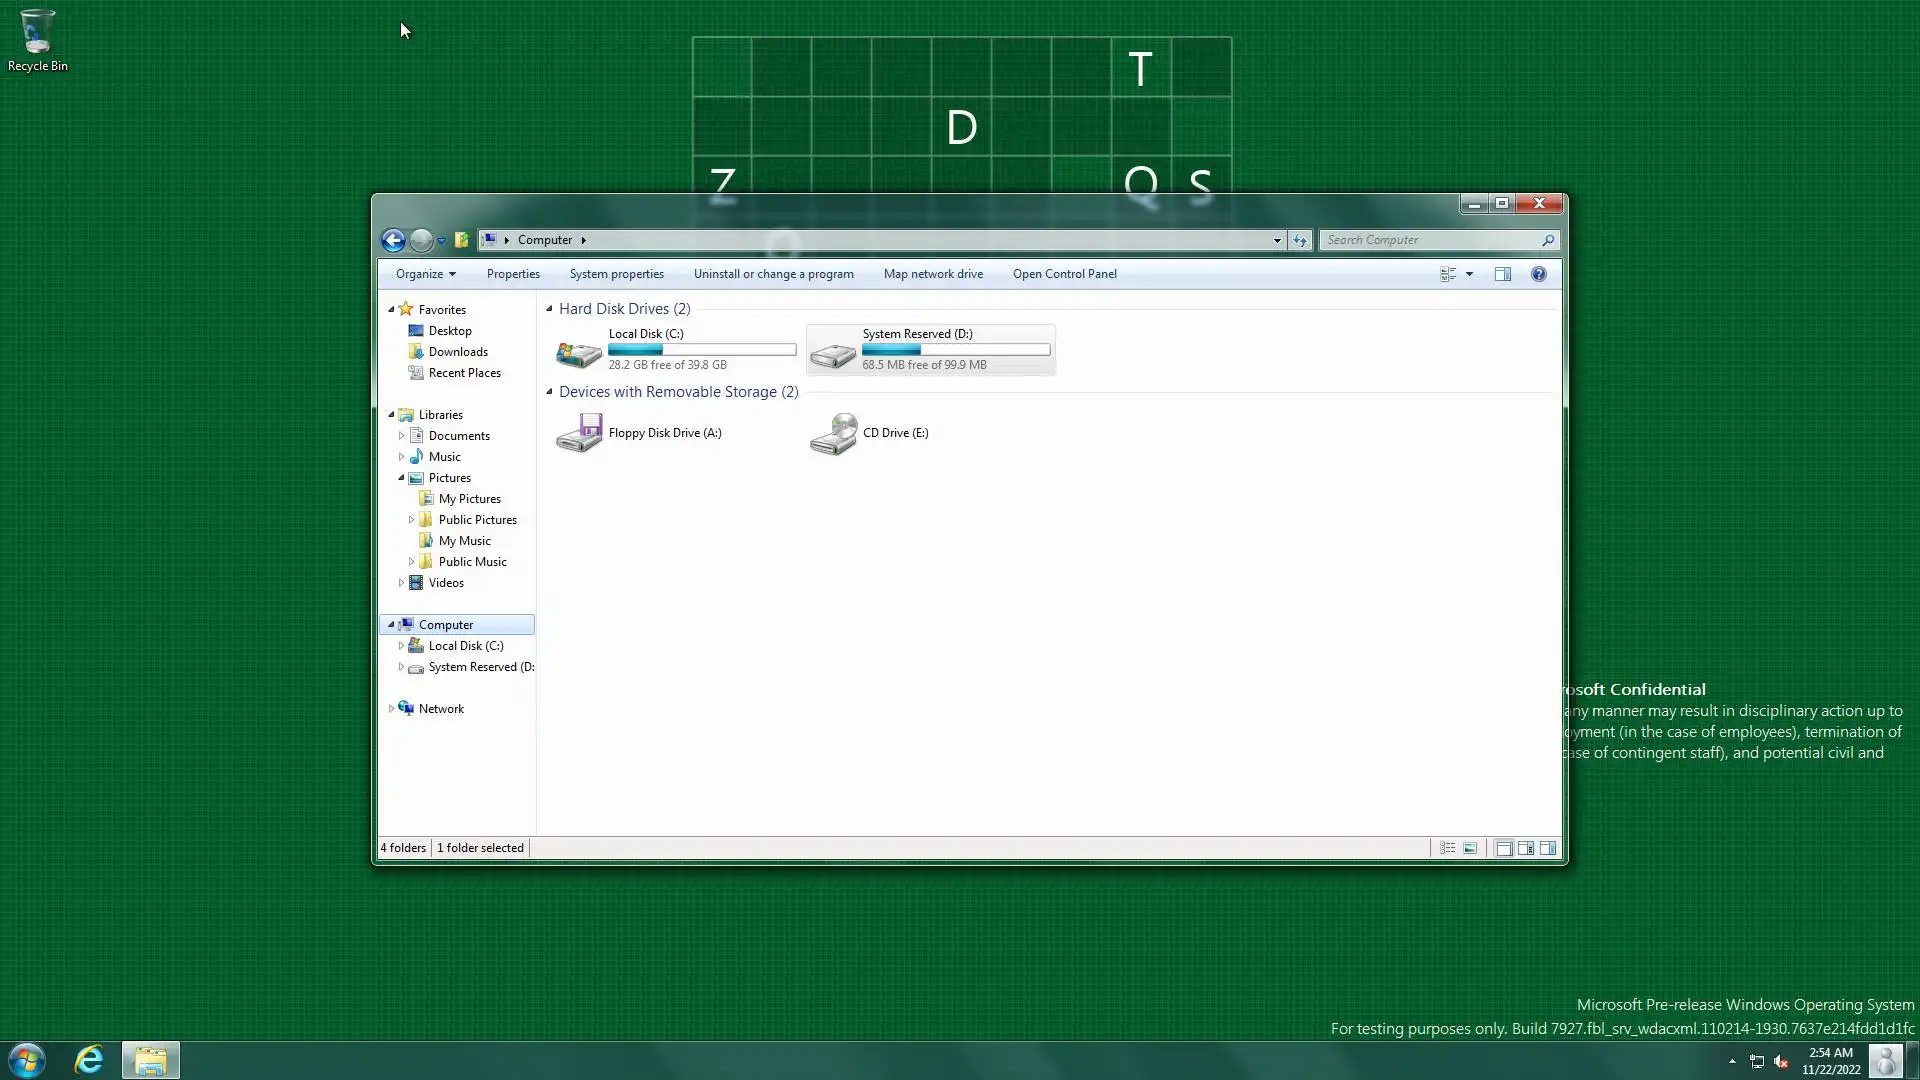The height and width of the screenshot is (1080, 1920).
Task: Click the refresh button beside the address bar
Action: (1299, 240)
